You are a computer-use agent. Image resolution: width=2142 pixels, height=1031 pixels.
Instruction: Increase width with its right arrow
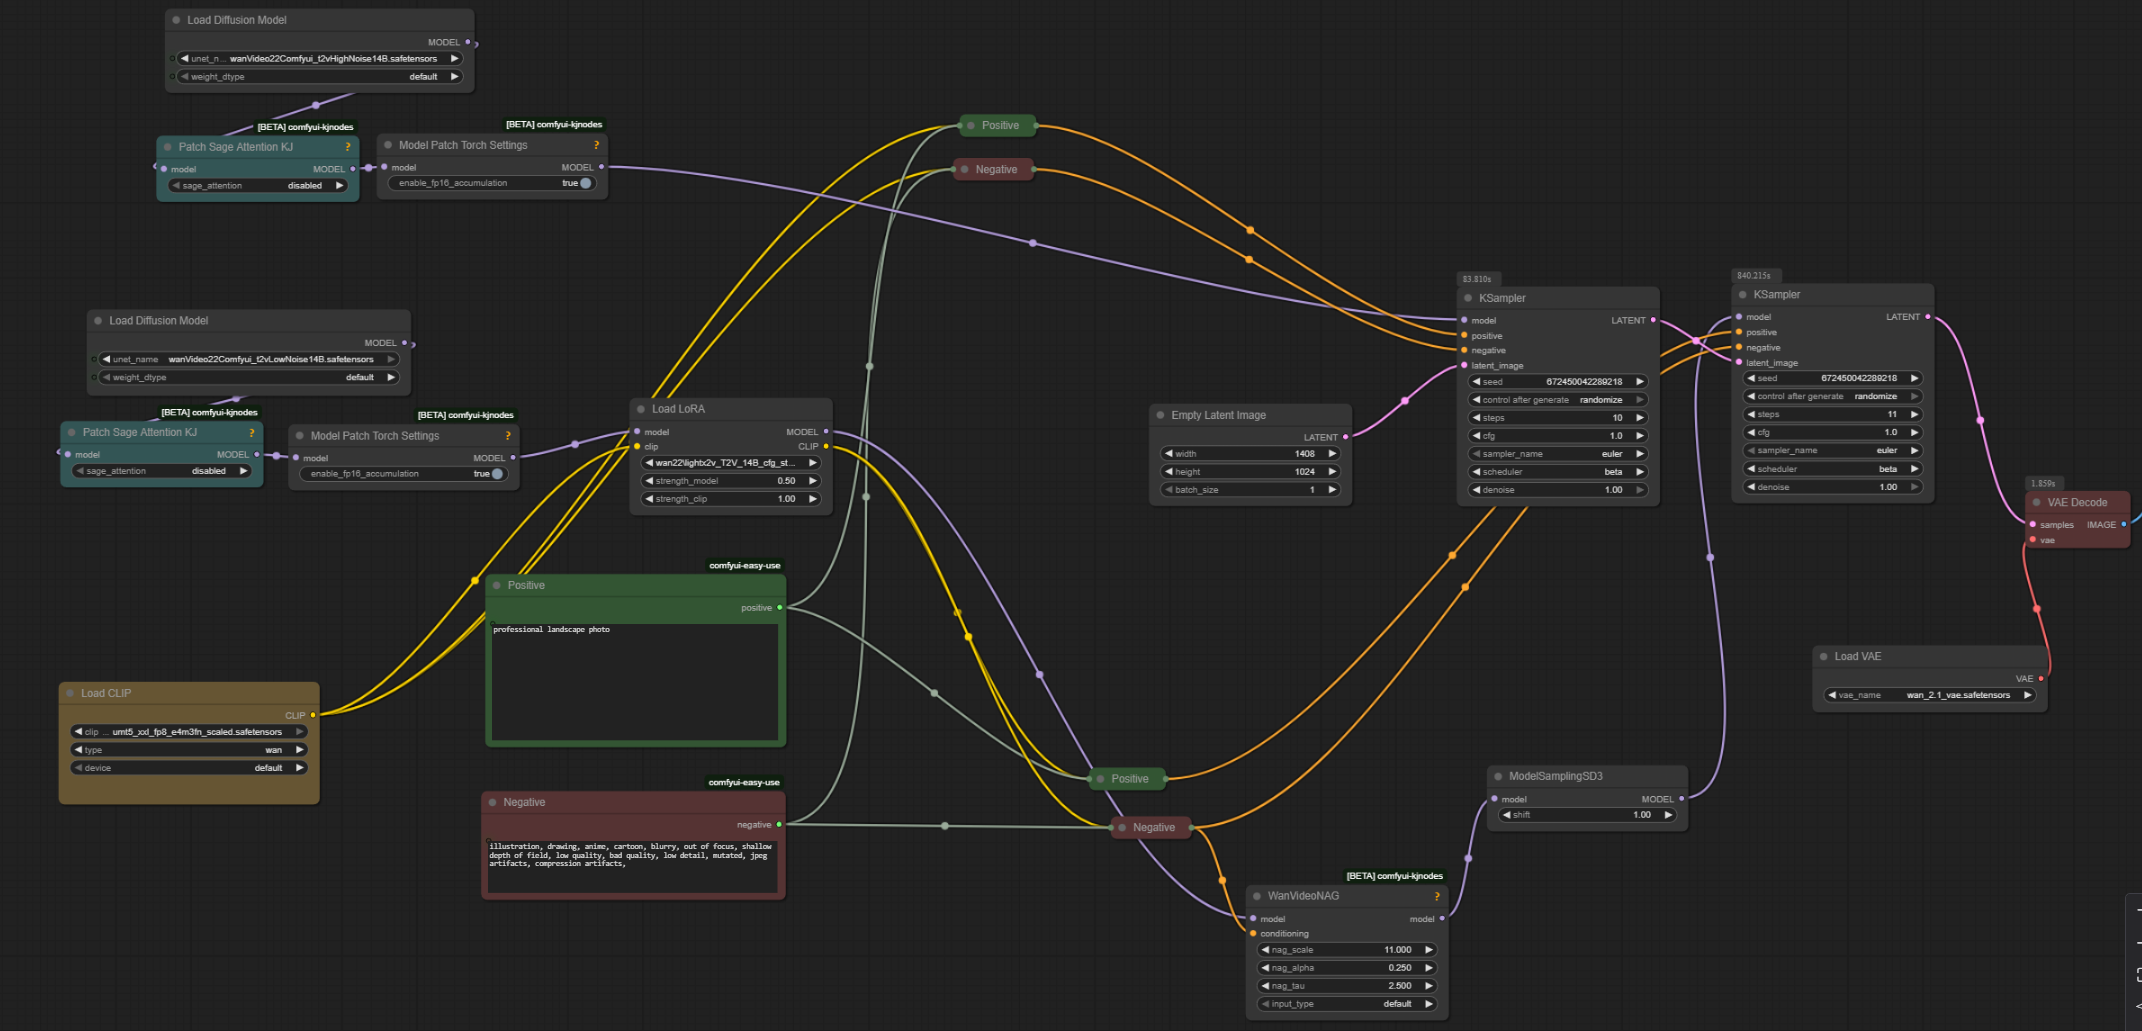(1332, 454)
